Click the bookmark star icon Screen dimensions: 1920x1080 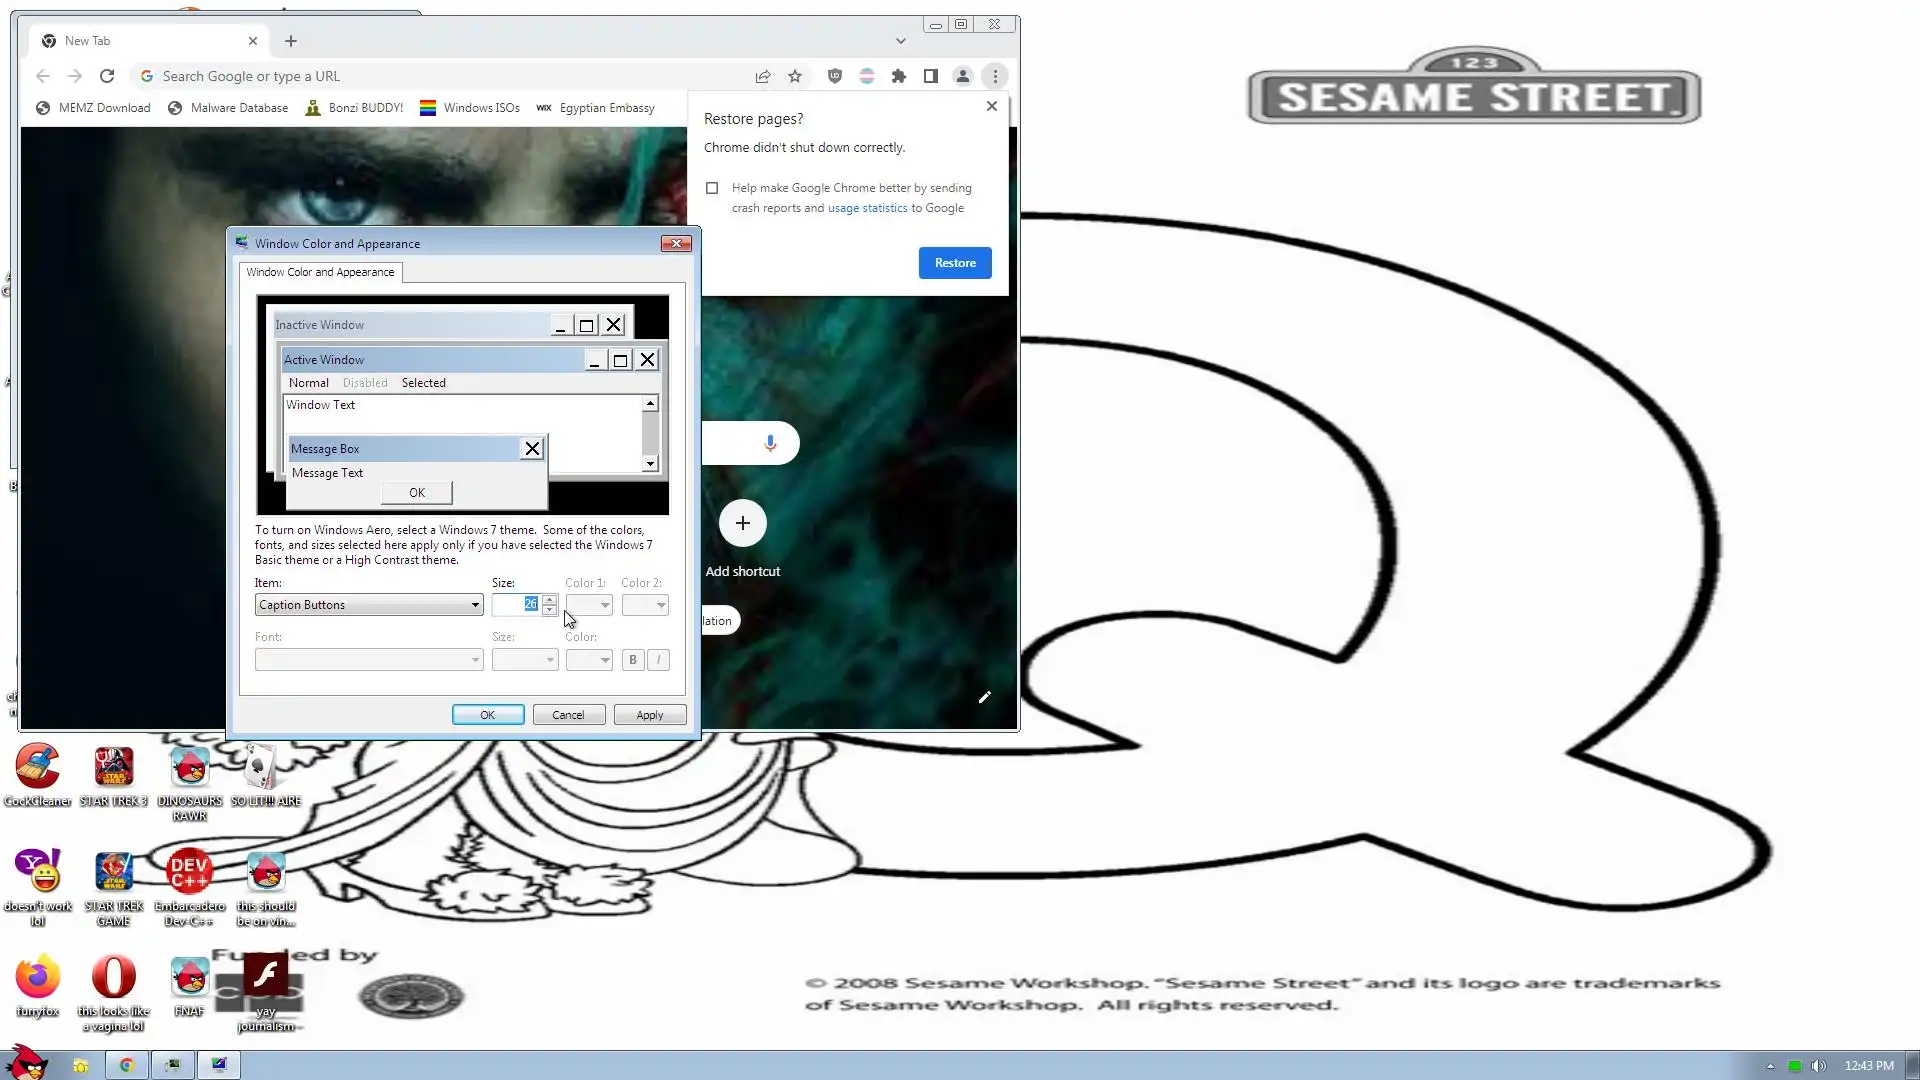click(x=795, y=76)
